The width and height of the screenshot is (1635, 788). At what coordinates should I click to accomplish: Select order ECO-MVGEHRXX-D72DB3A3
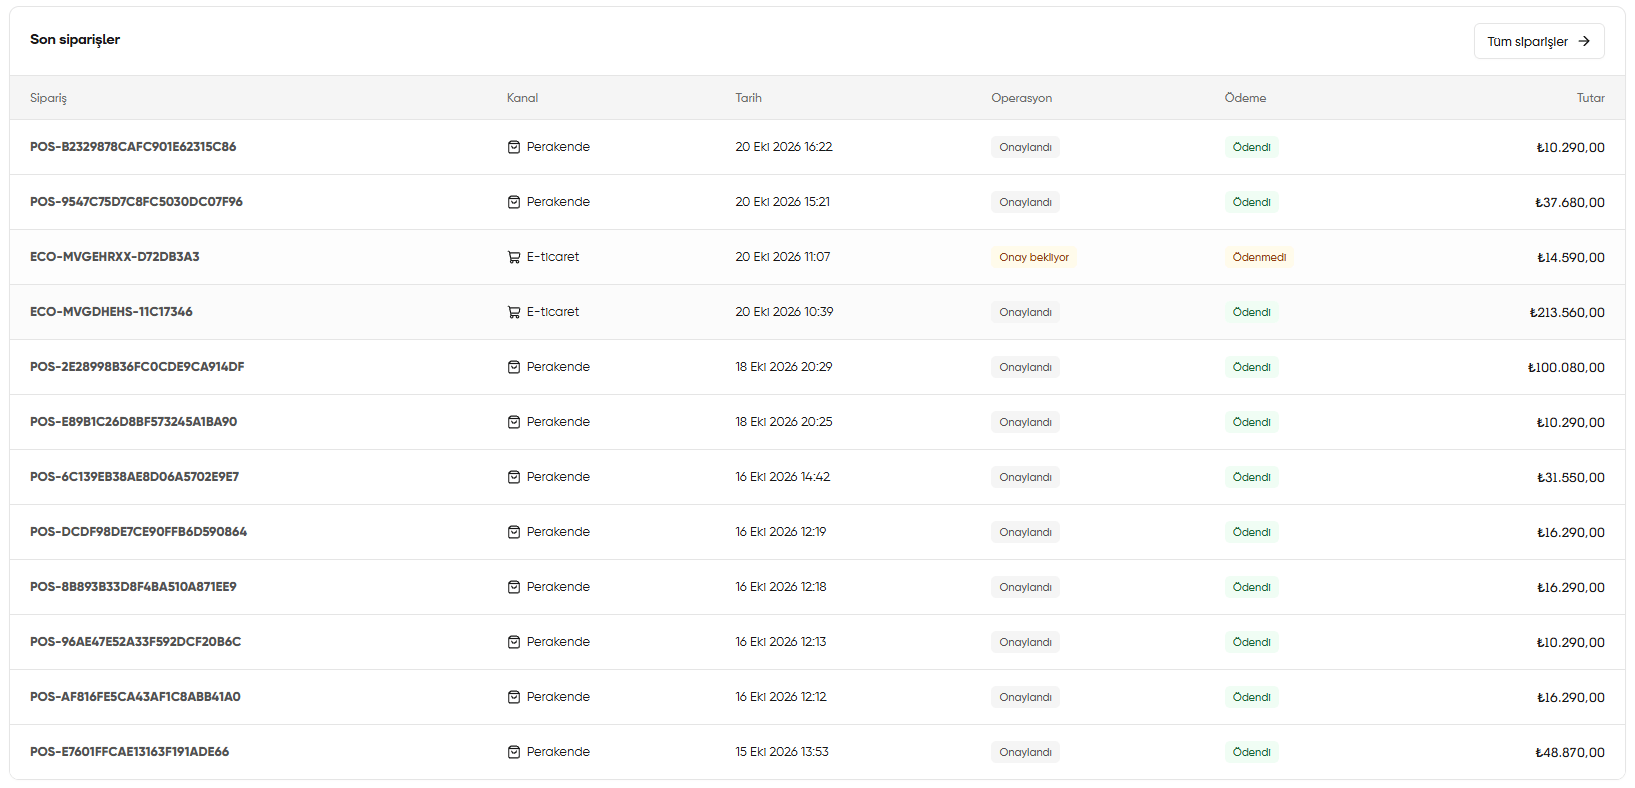point(115,257)
